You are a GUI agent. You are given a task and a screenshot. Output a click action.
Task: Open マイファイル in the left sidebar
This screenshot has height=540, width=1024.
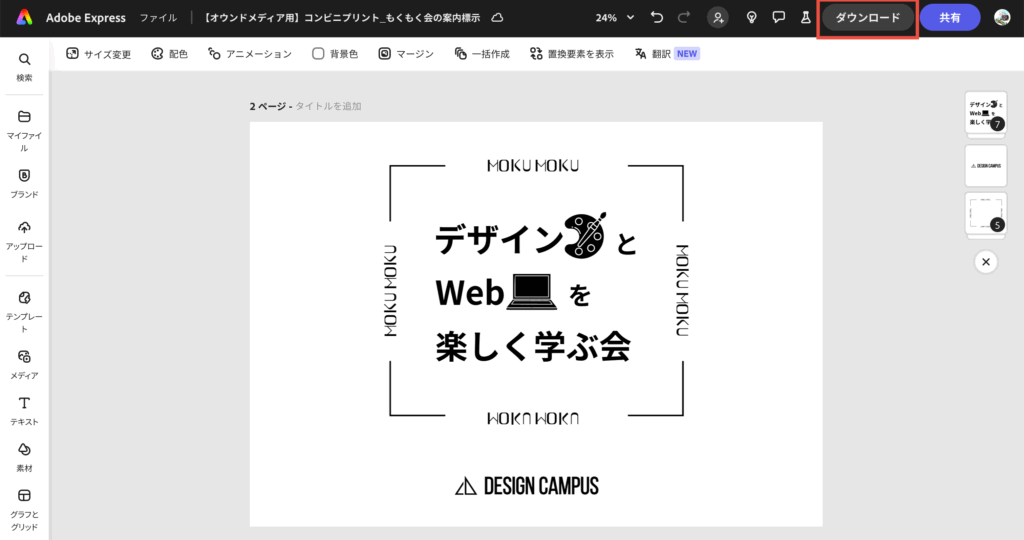pos(24,130)
